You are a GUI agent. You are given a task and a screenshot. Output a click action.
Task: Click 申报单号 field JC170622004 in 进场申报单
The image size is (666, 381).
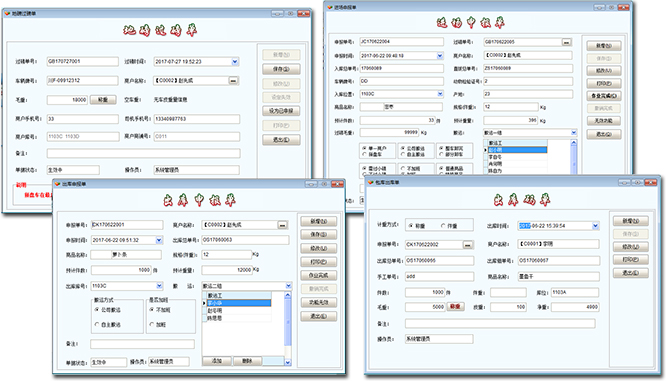tap(401, 42)
